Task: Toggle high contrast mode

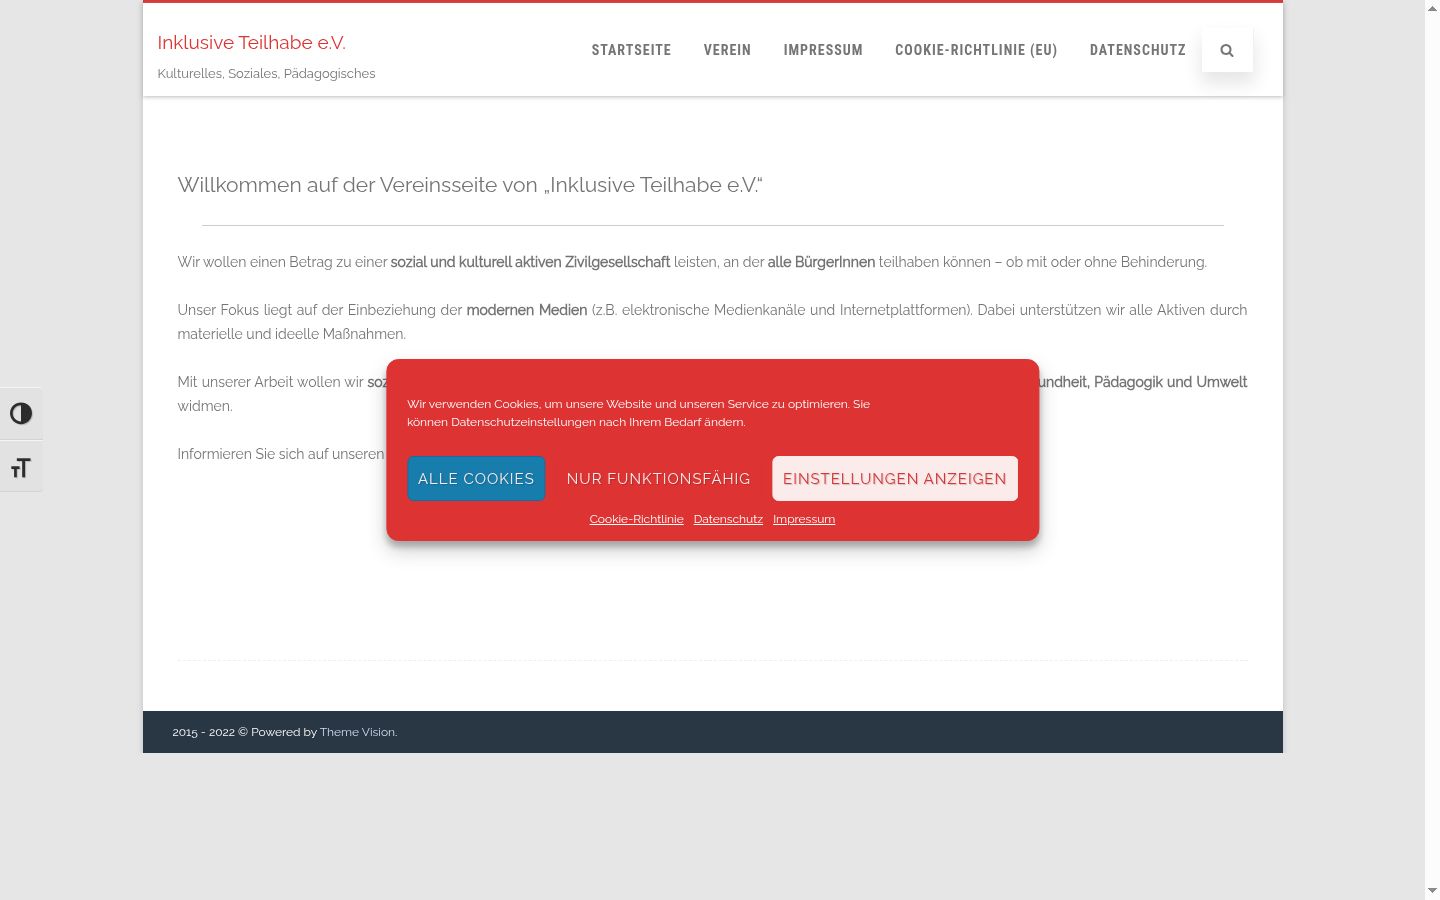Action: coord(21,414)
